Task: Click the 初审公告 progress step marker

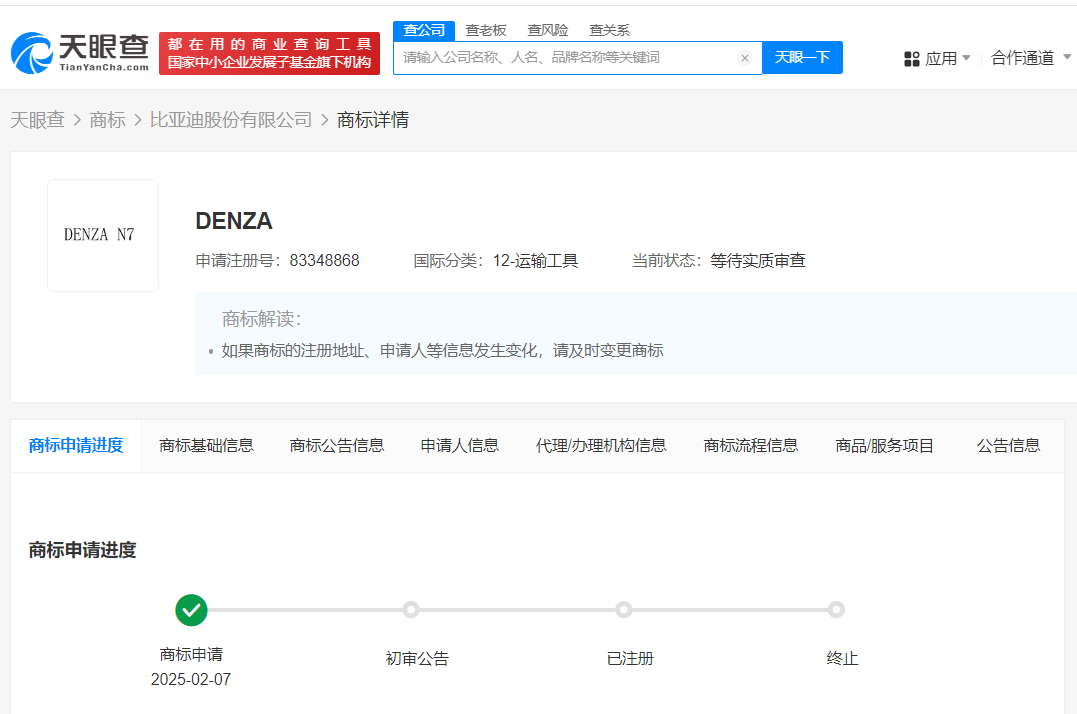Action: (410, 609)
